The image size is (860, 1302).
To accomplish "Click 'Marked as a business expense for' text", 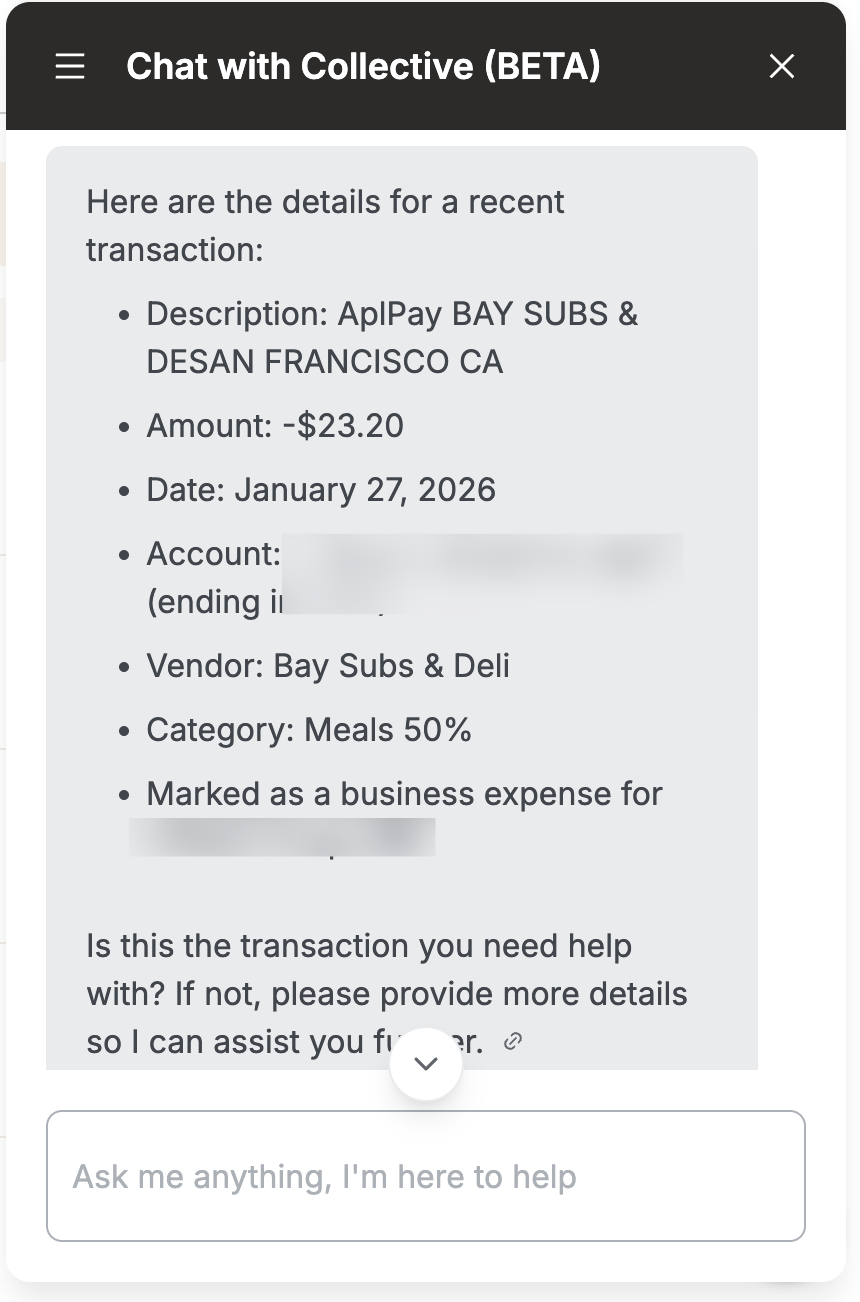I will (x=404, y=794).
